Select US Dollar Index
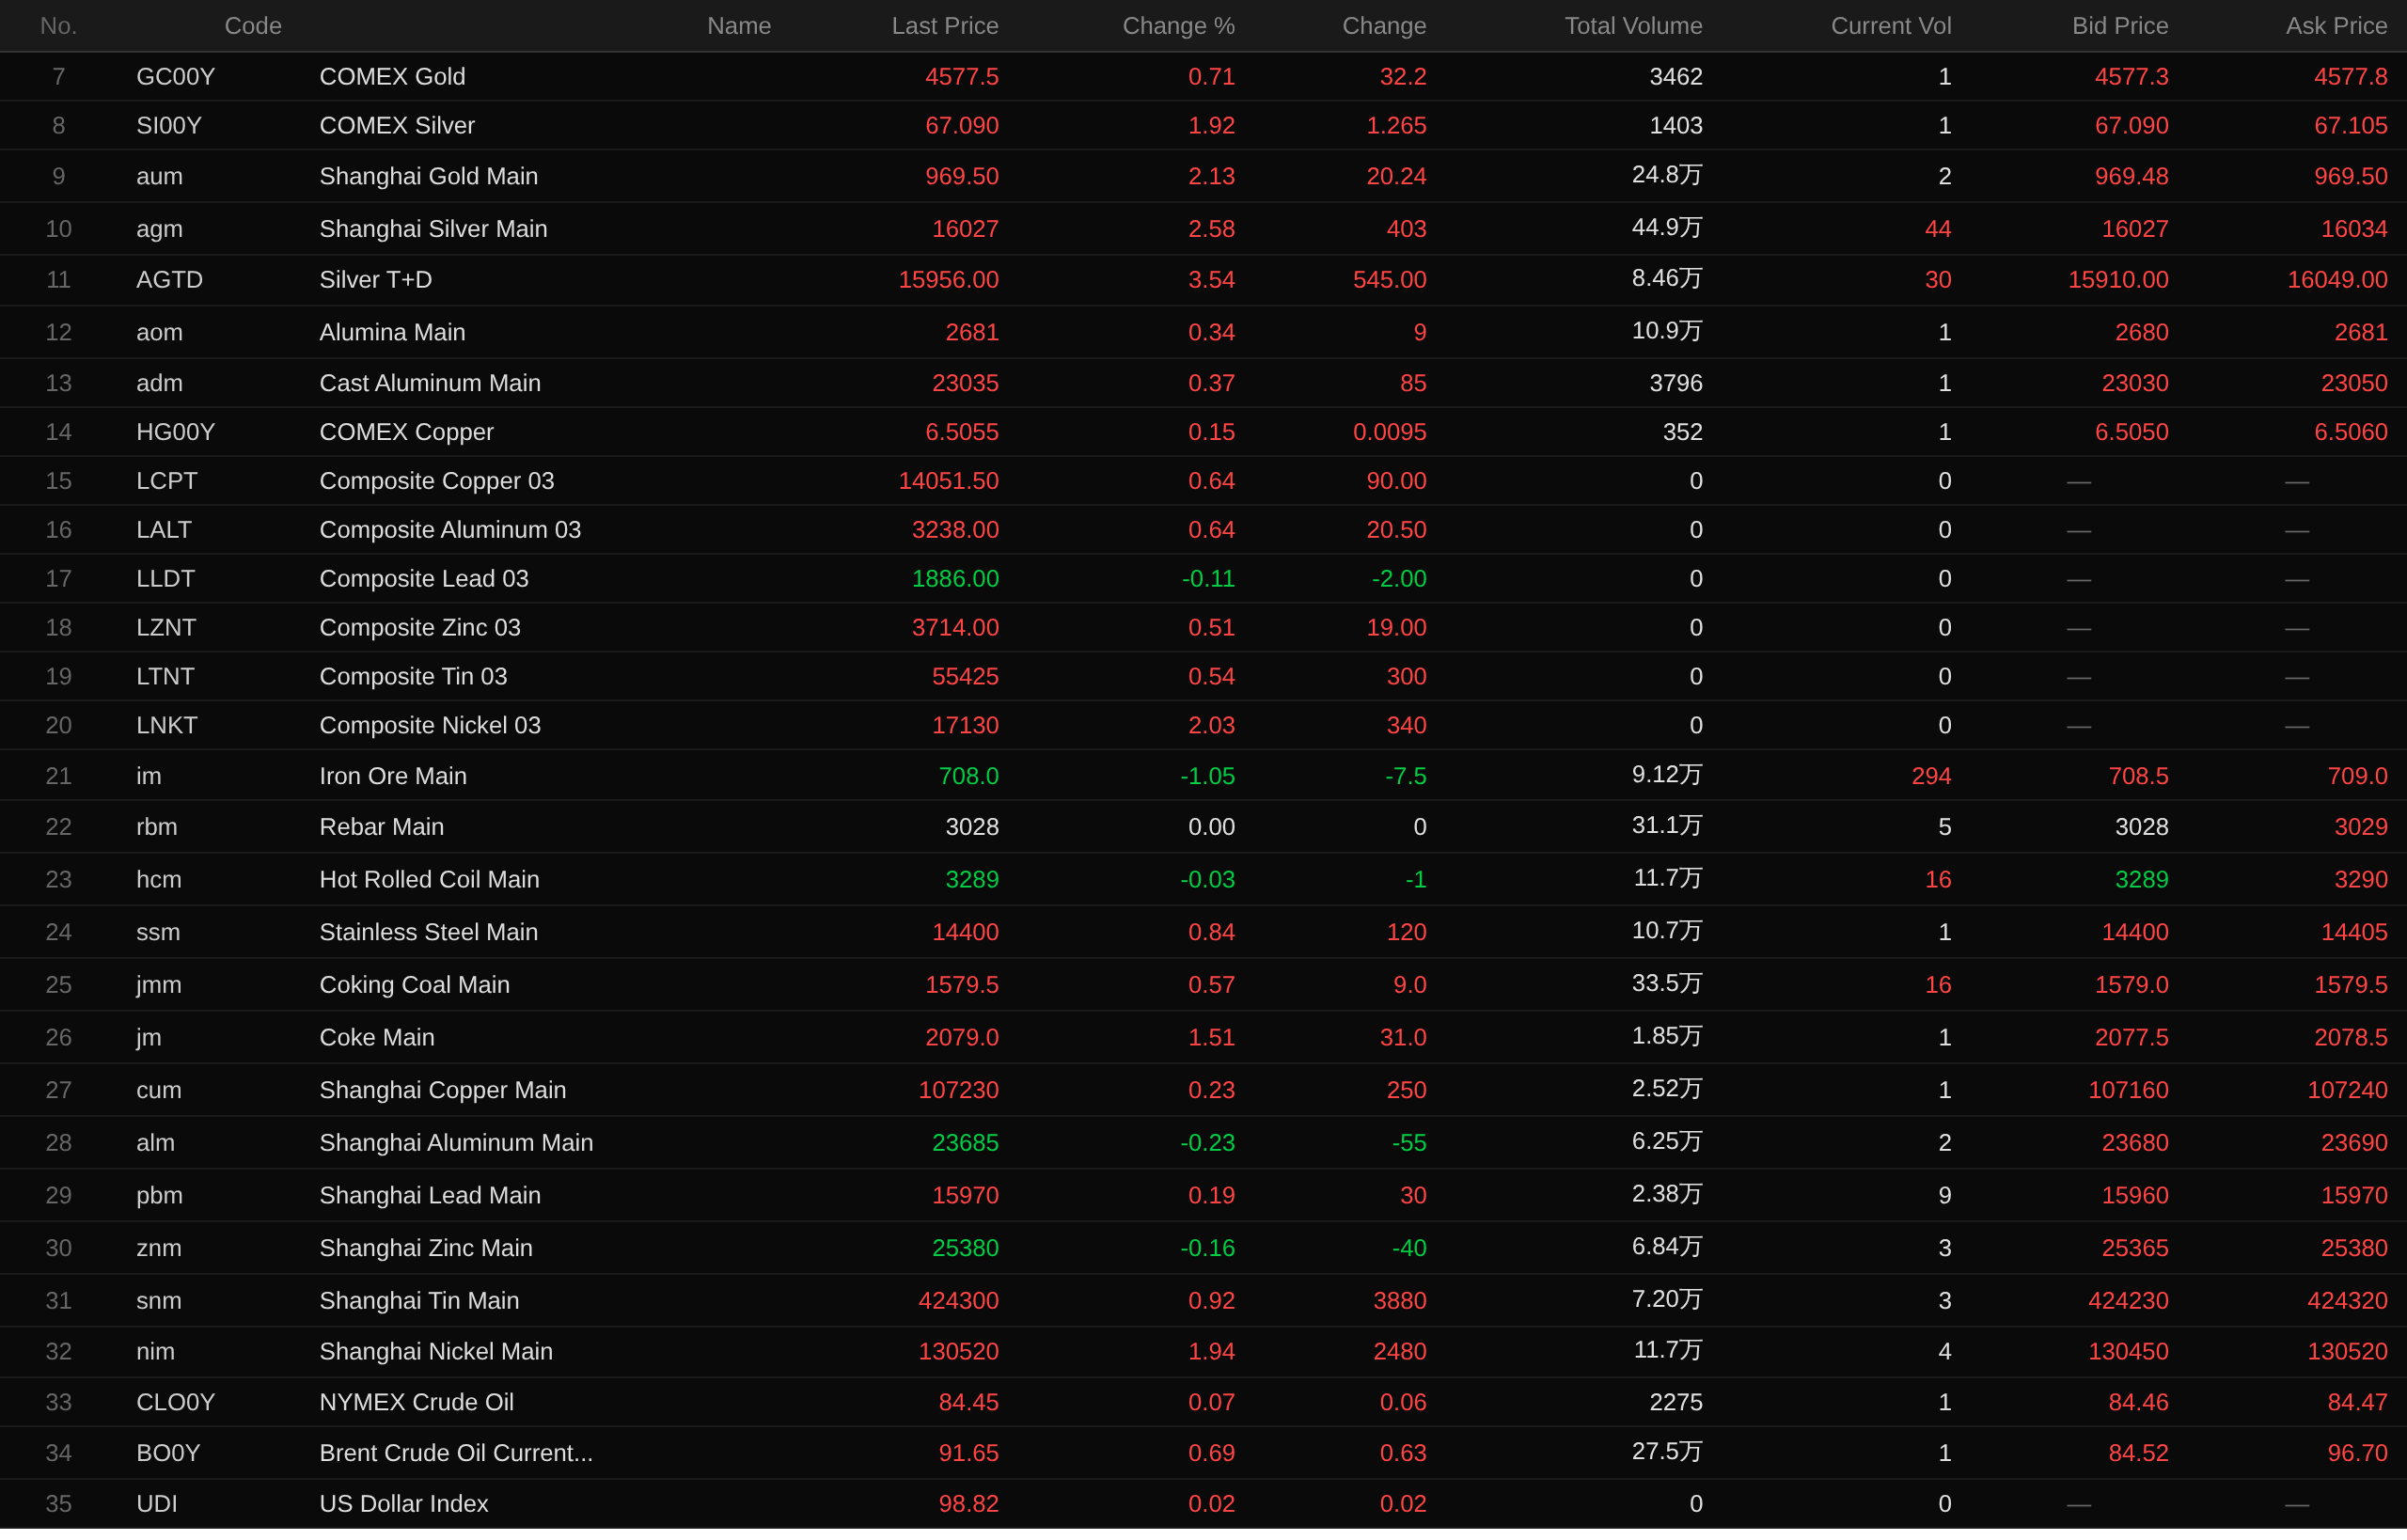This screenshot has width=2407, height=1540. [404, 1504]
